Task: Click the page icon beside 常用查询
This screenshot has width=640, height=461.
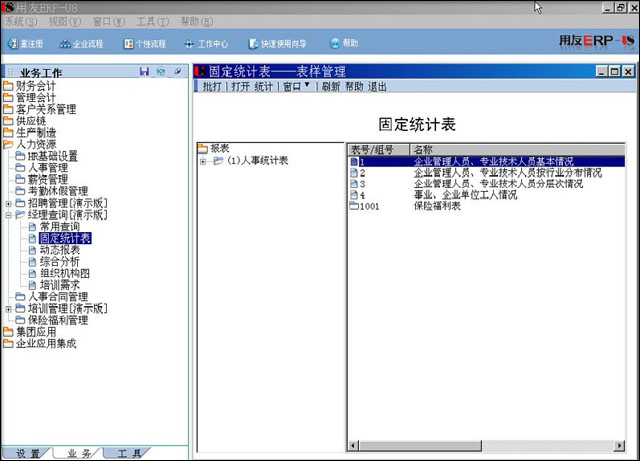Action: 32,226
